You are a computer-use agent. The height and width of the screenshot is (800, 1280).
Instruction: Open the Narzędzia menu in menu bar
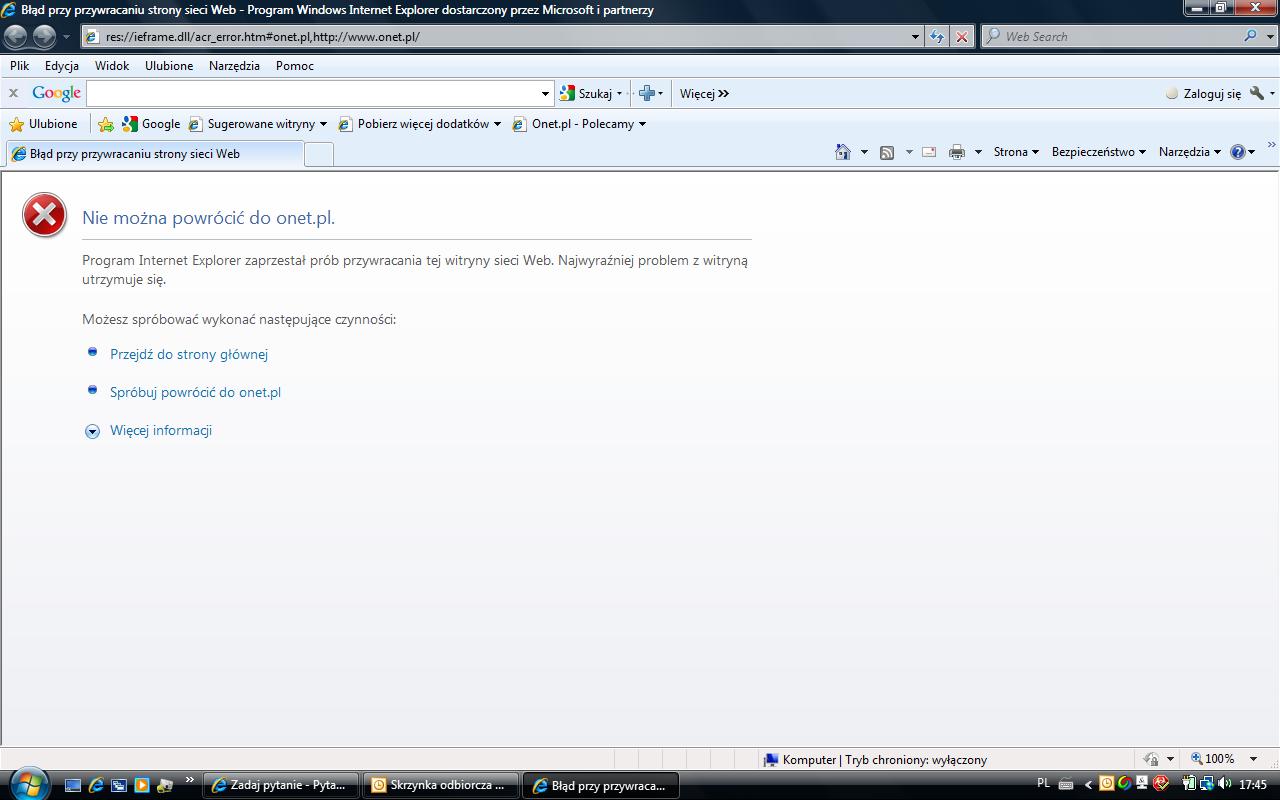pyautogui.click(x=234, y=66)
